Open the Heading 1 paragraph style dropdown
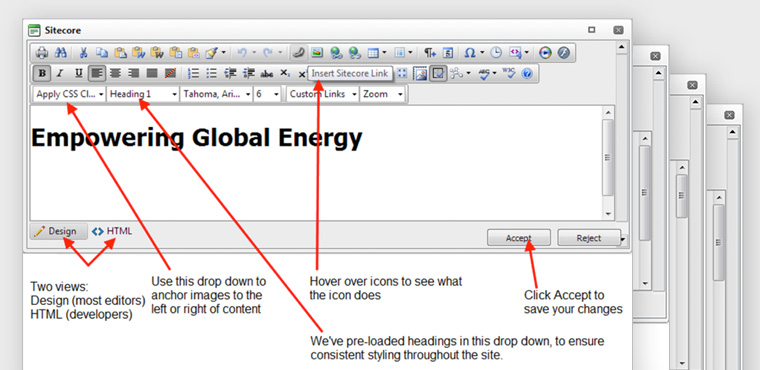Viewport: 760px width, 370px height. click(x=142, y=94)
